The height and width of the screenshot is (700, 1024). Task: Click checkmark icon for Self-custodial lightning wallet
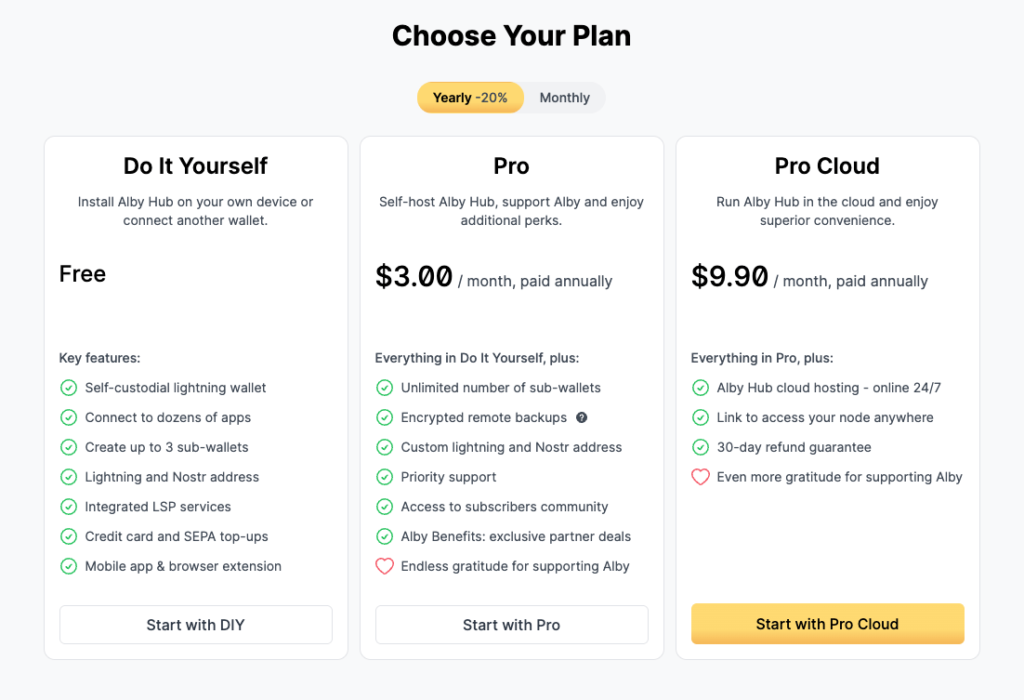click(69, 388)
